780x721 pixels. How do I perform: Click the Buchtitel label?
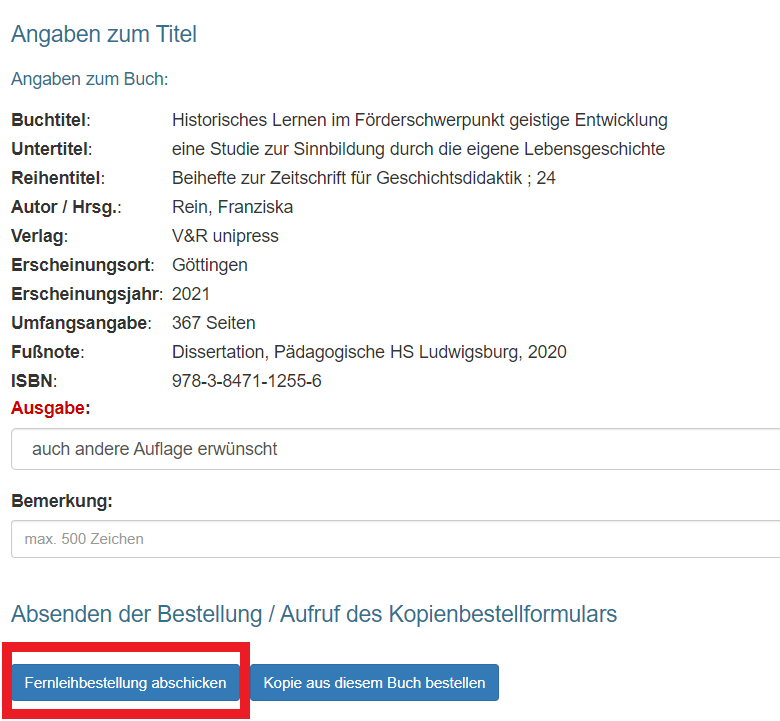tap(51, 120)
